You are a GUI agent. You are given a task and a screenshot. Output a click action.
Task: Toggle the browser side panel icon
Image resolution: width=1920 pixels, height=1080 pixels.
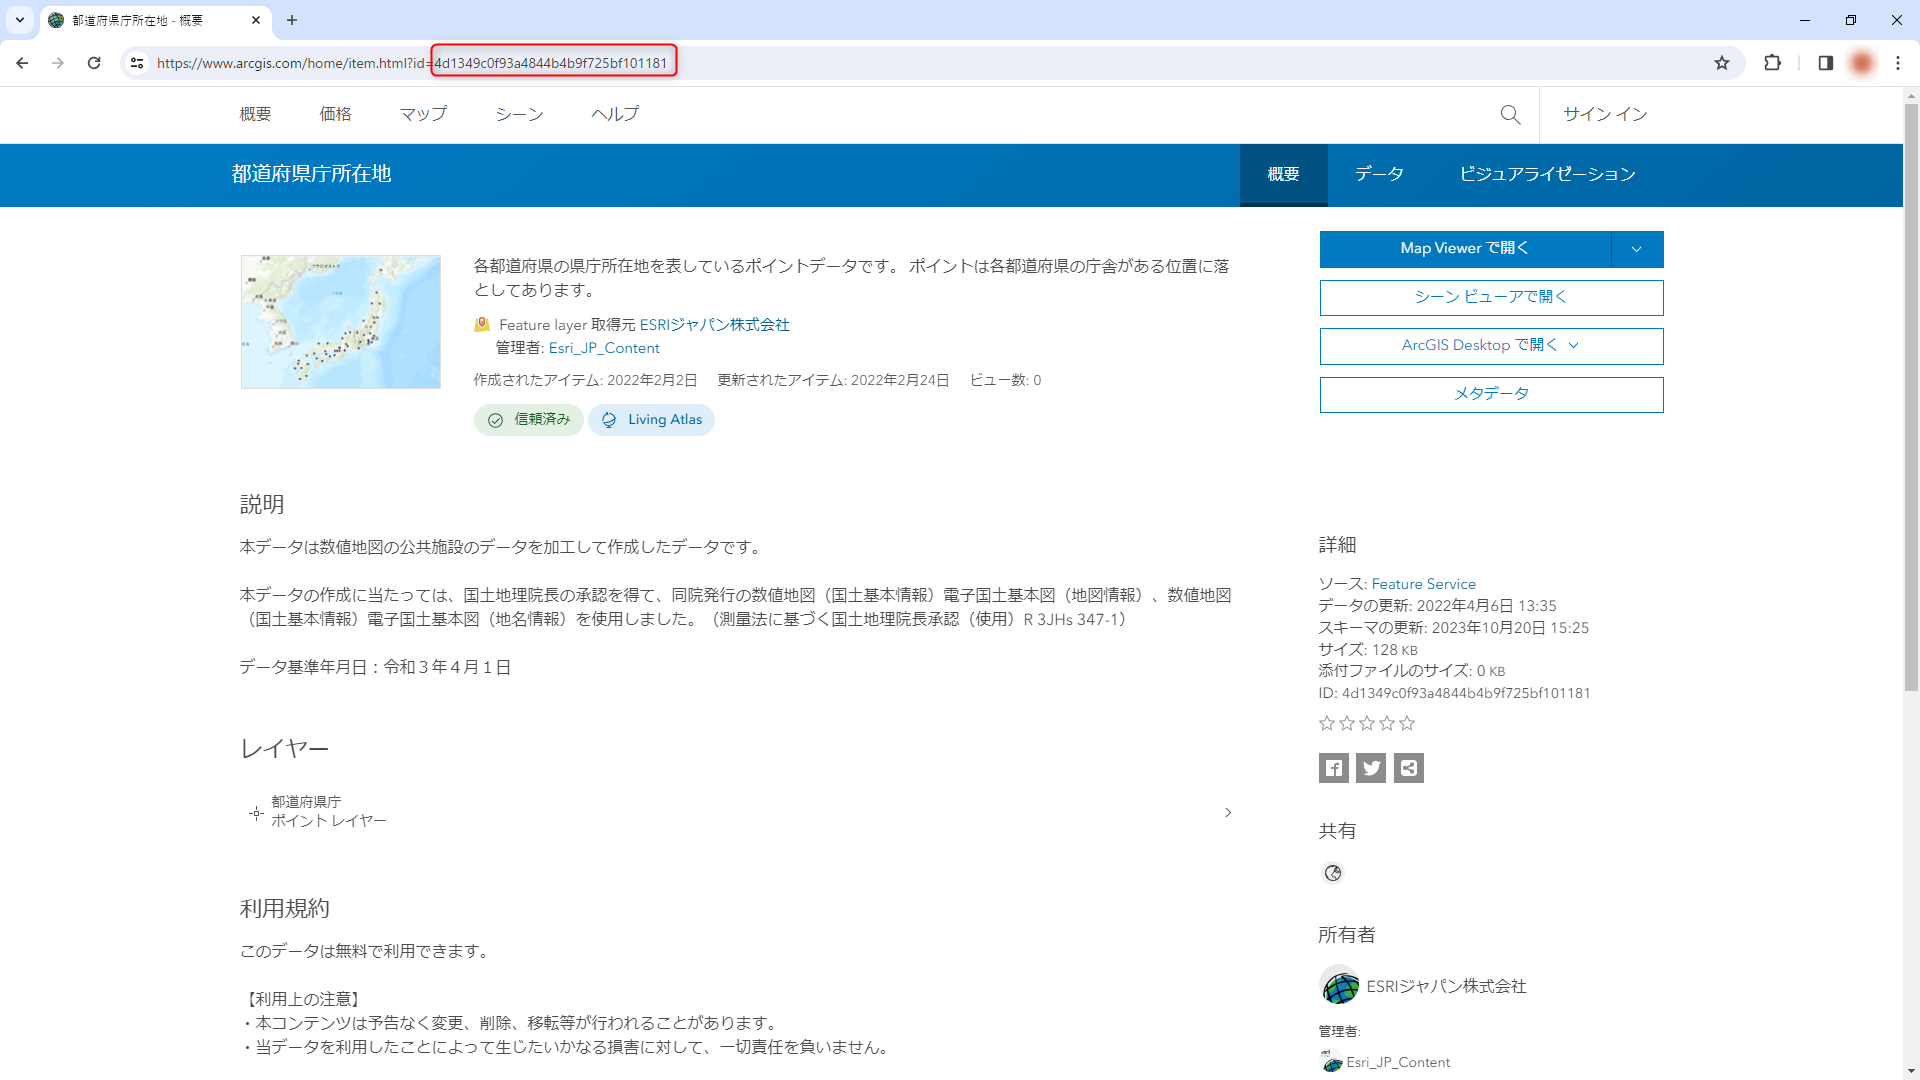1825,63
